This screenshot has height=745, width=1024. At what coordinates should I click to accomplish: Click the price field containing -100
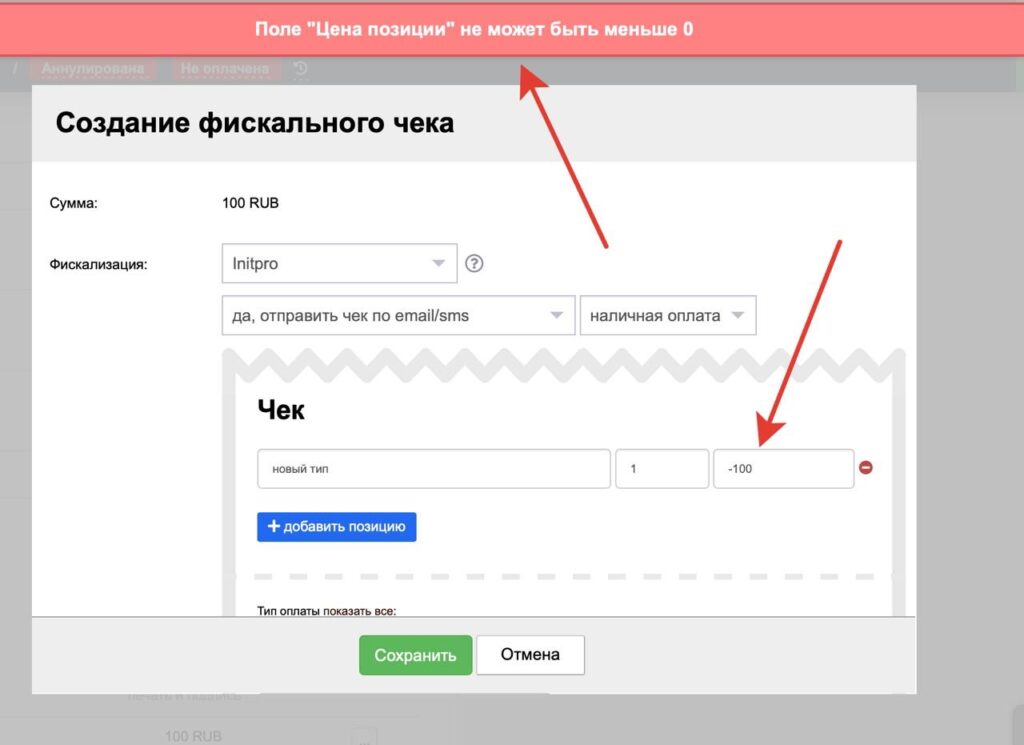point(783,468)
